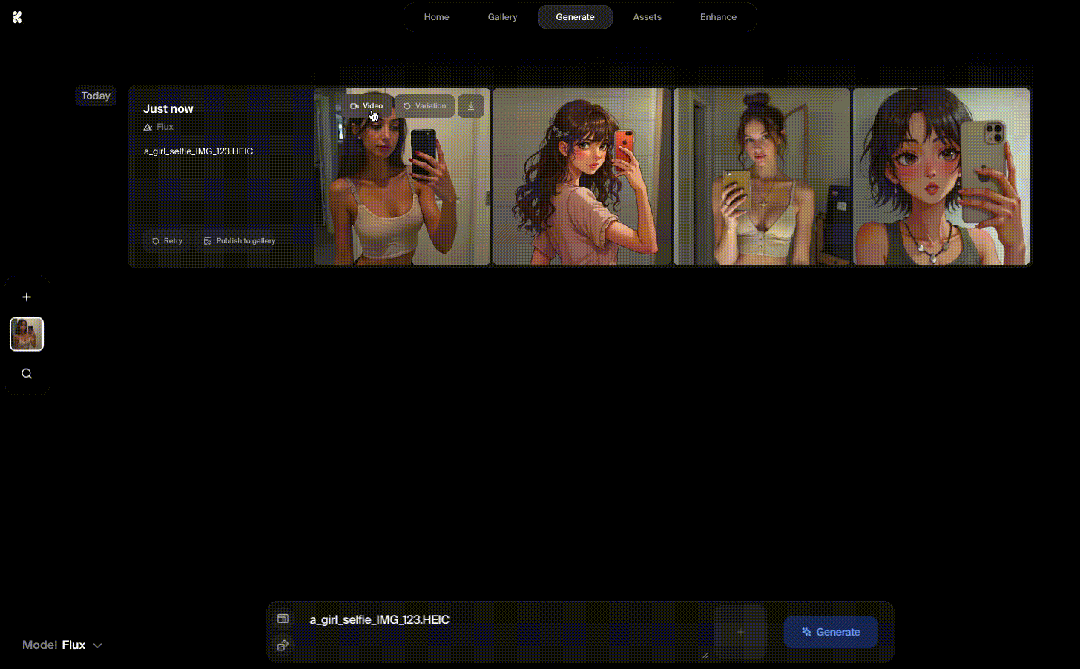The height and width of the screenshot is (669, 1080).
Task: Open the anime girl with the red phone image
Action: [x=581, y=176]
